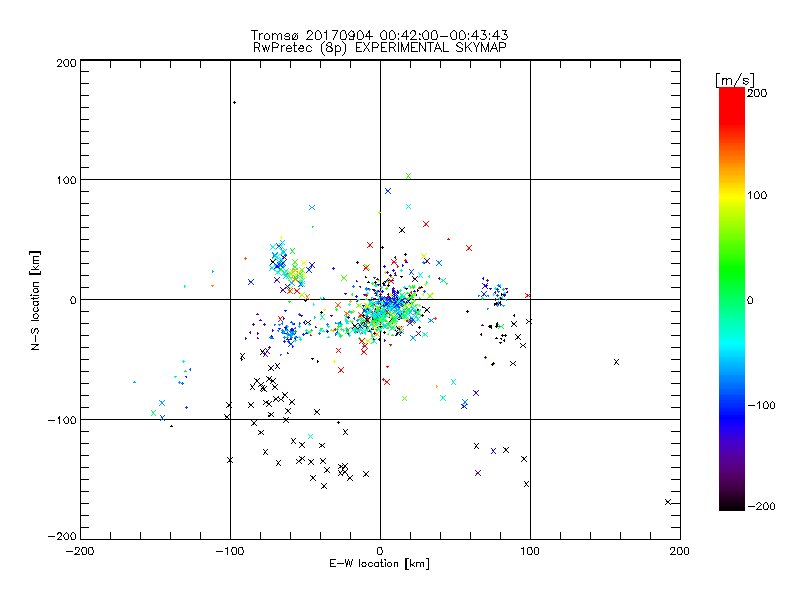Image resolution: width=800 pixels, height=600 pixels.
Task: Click the colorbar label "-200" at bottom
Action: click(761, 507)
